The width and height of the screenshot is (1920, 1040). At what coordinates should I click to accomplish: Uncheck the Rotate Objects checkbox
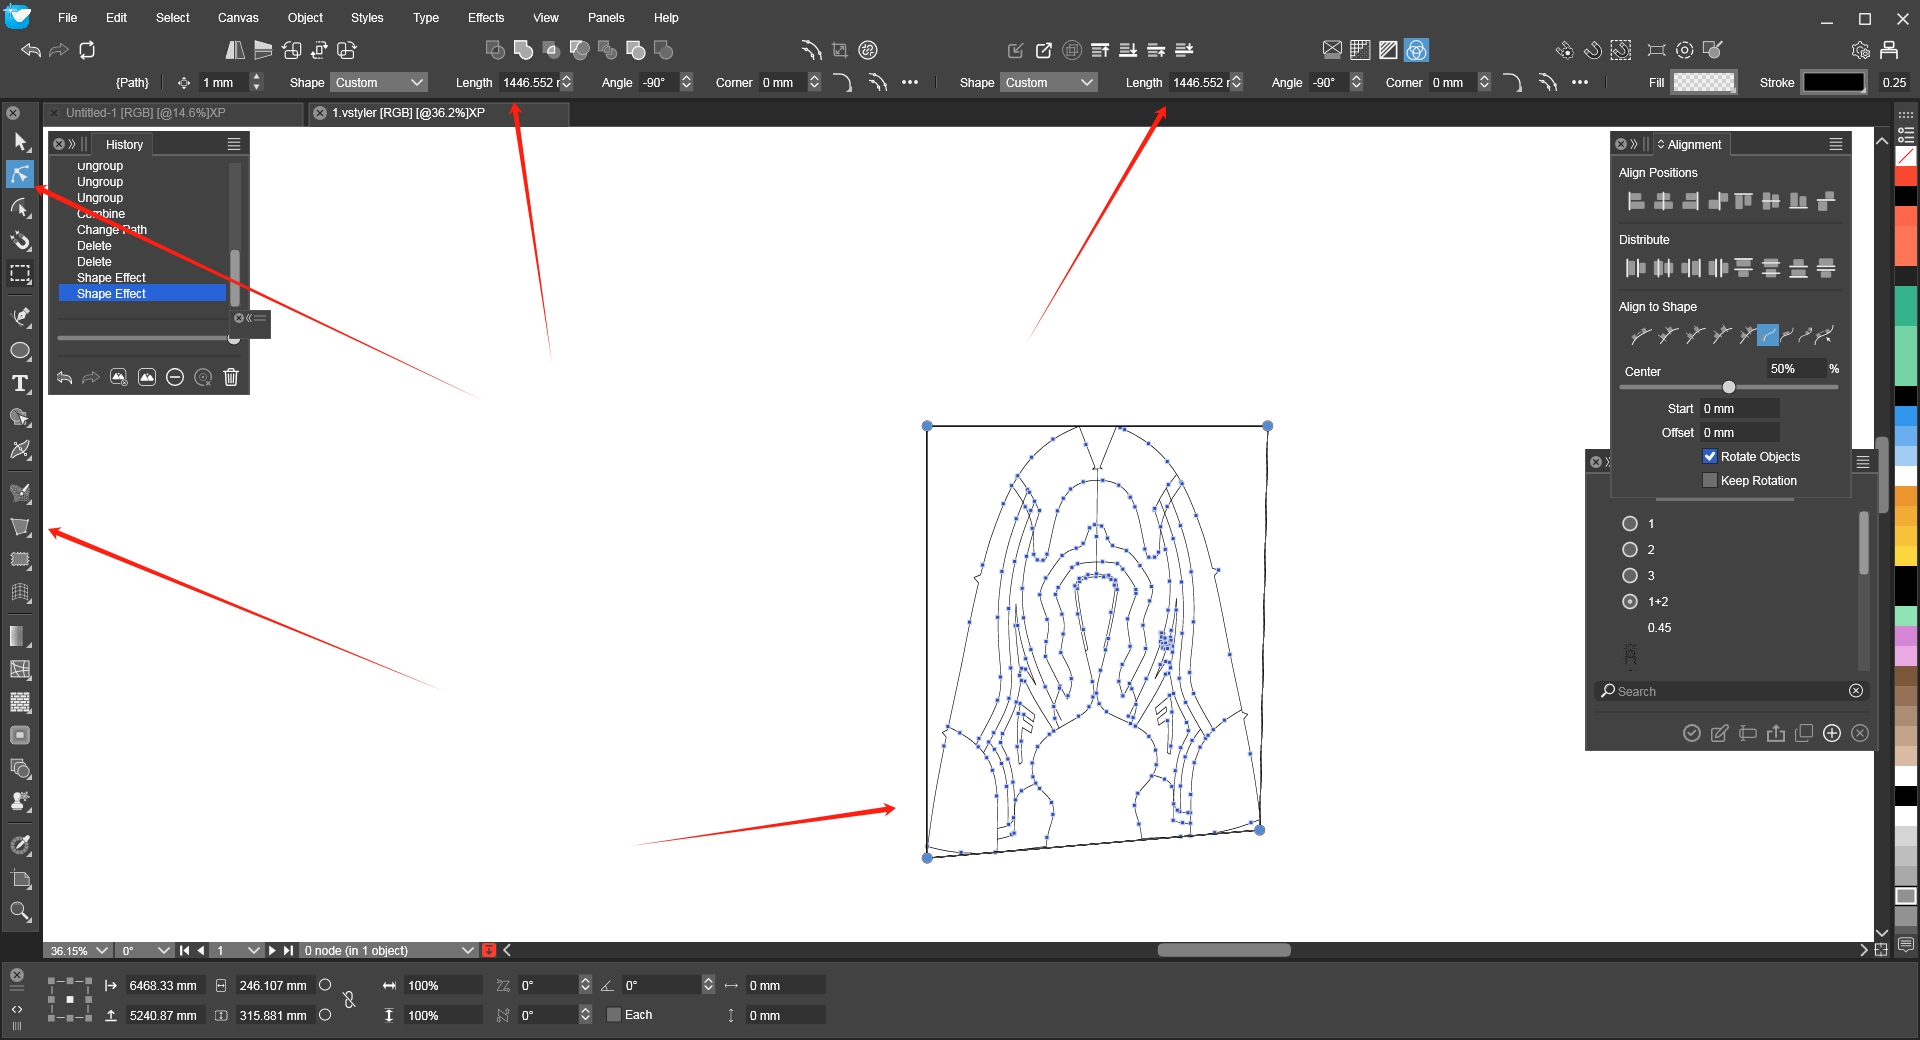1710,457
